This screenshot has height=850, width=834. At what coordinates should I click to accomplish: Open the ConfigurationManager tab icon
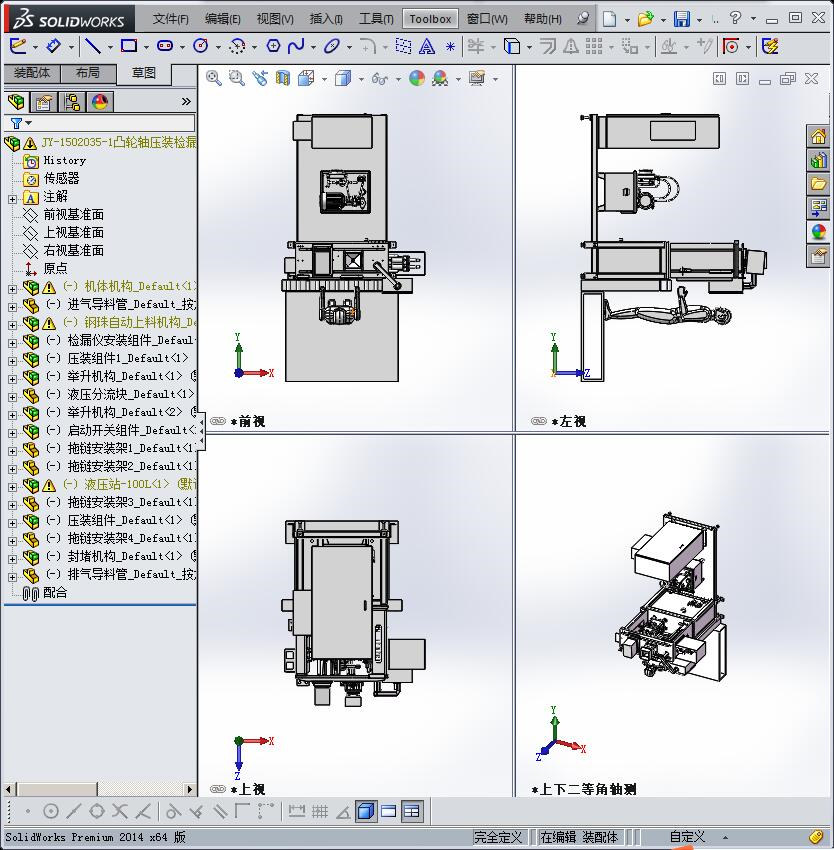click(x=72, y=102)
